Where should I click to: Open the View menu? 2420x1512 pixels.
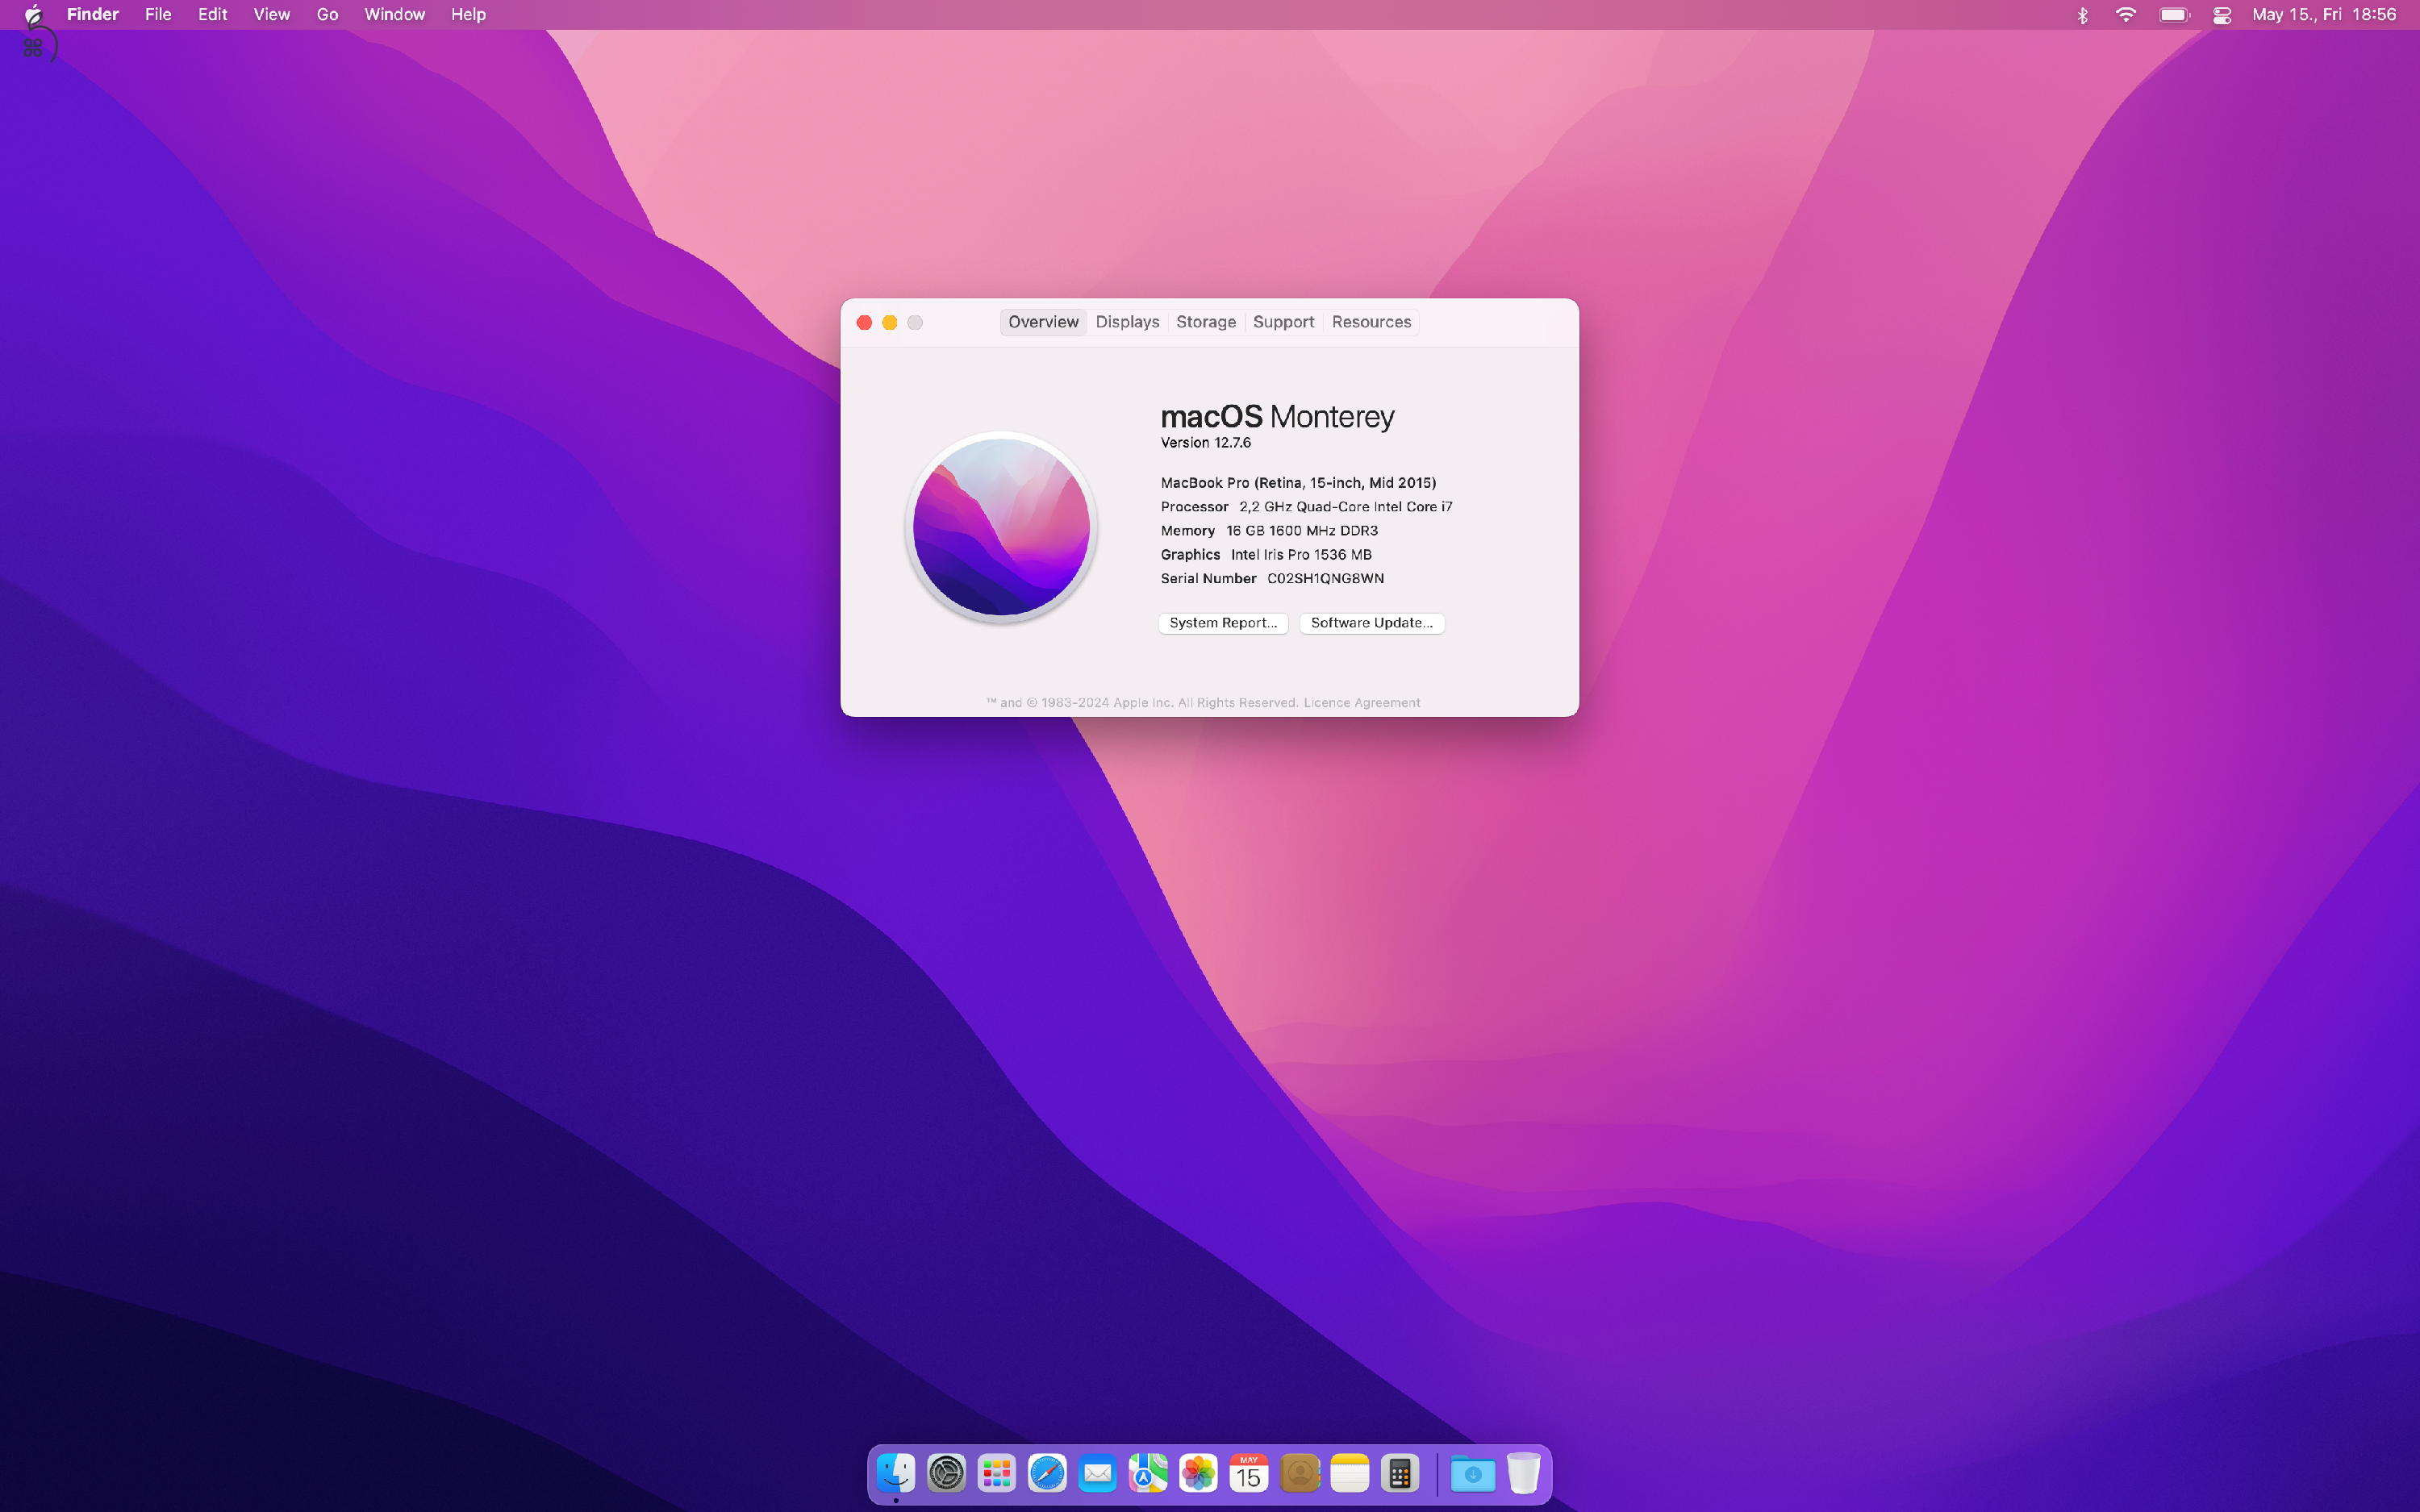click(x=271, y=14)
